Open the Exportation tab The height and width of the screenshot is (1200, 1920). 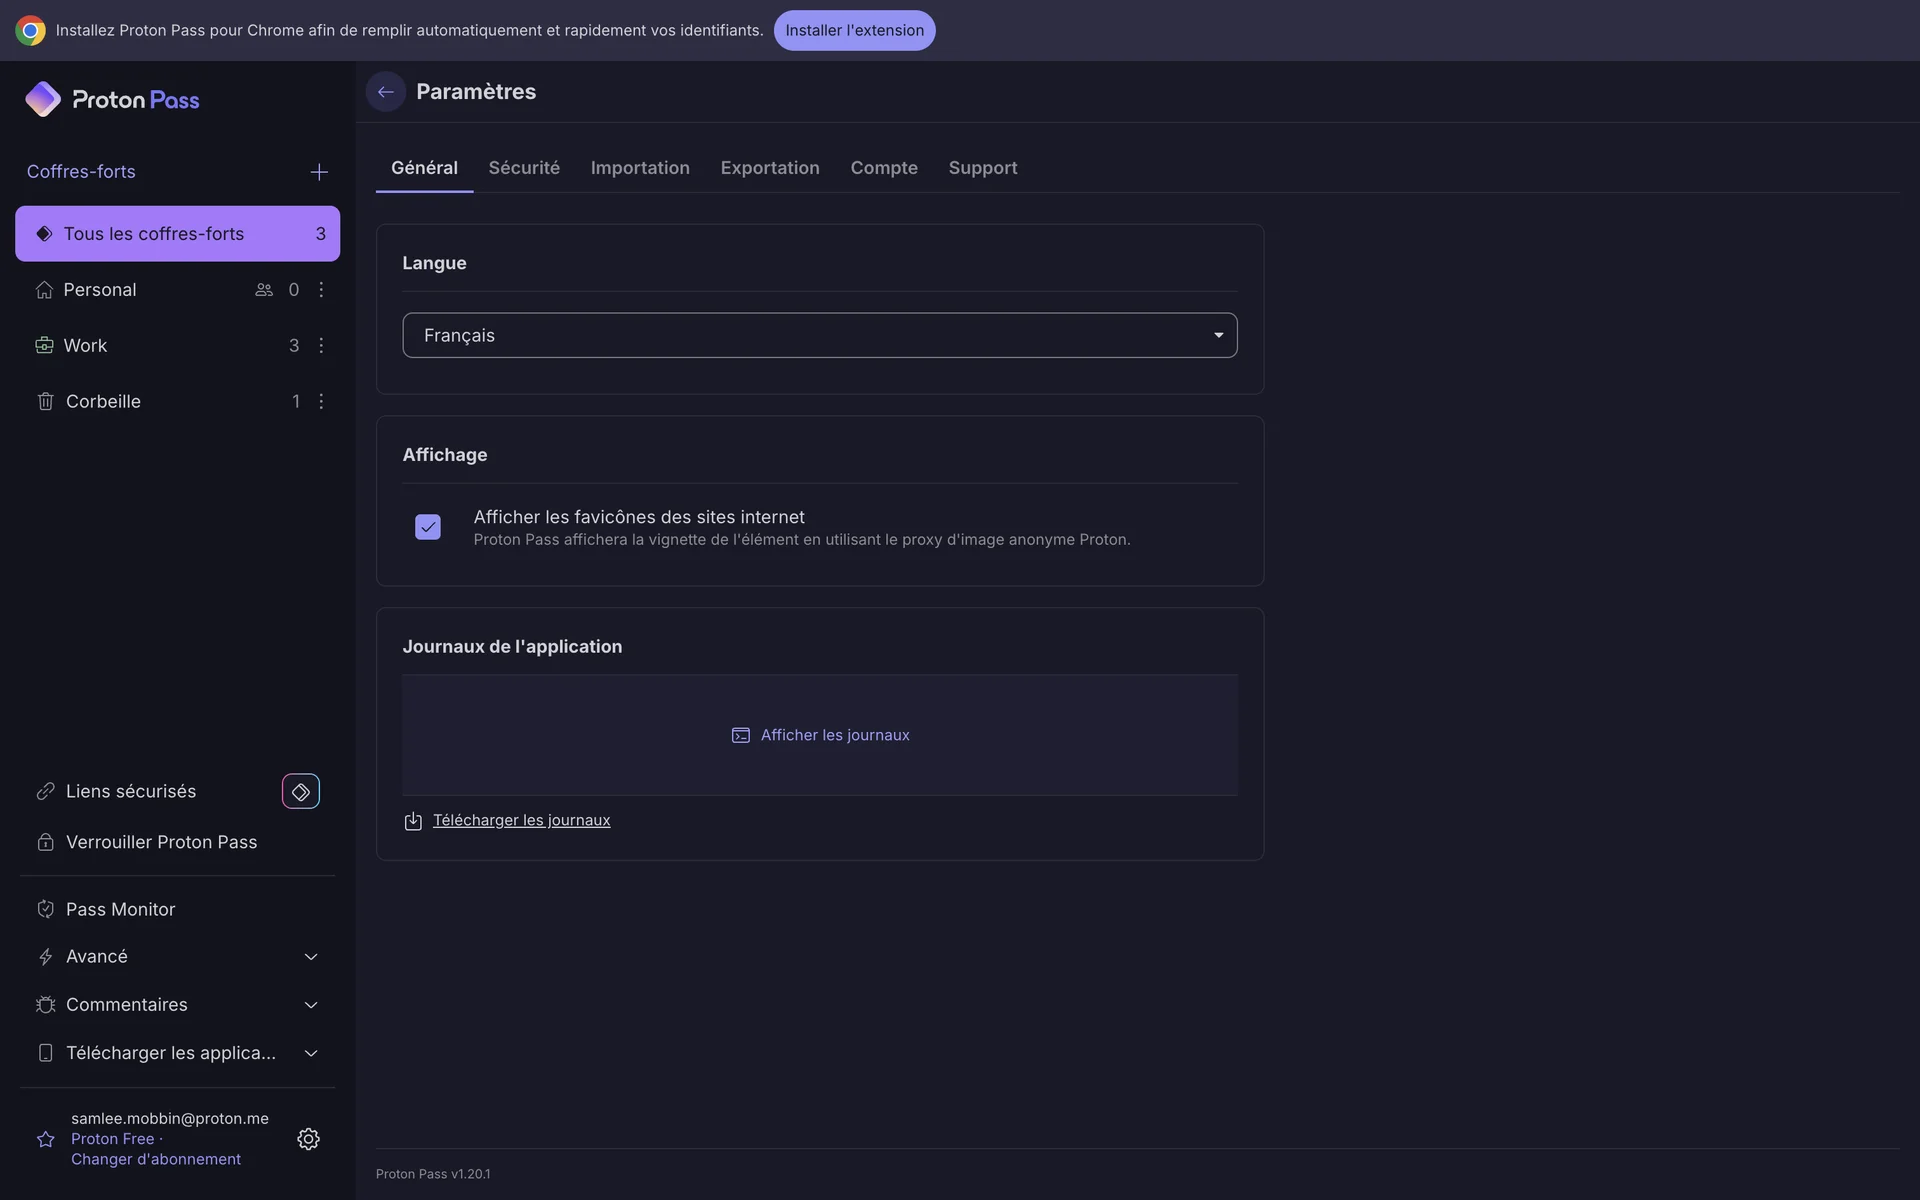point(769,168)
